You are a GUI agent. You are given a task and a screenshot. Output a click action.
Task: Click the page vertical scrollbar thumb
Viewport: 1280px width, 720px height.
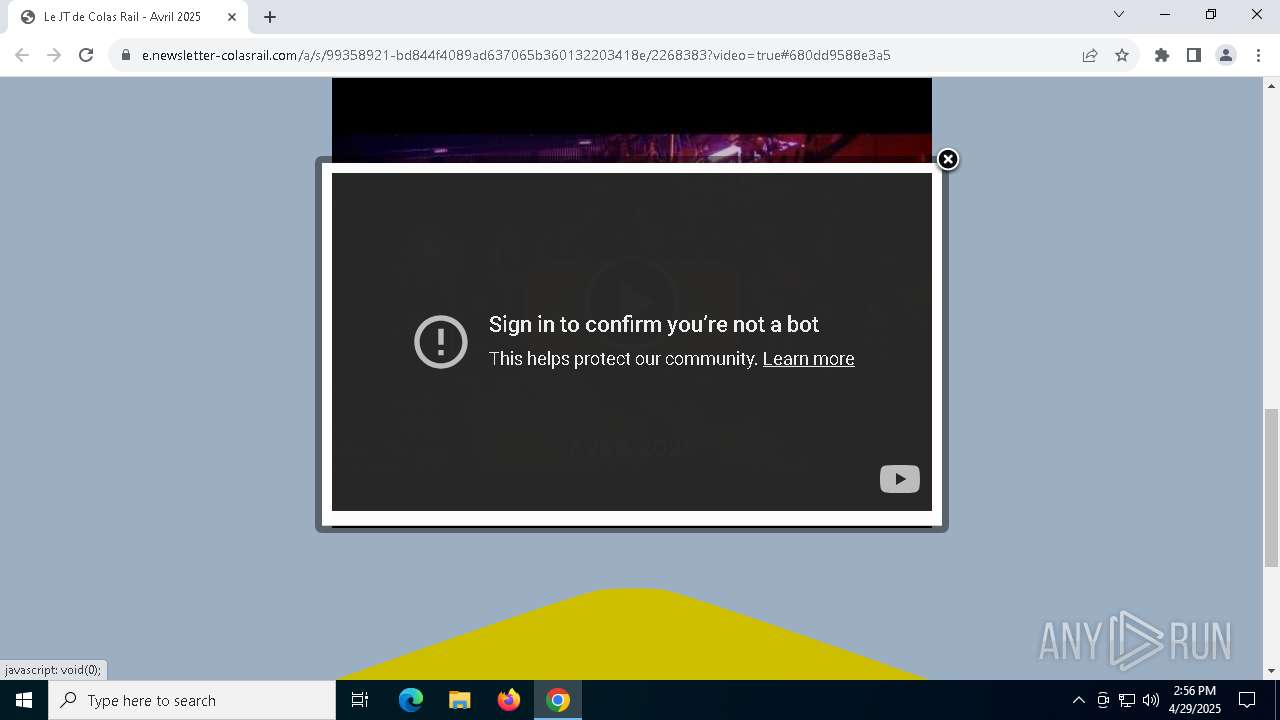pyautogui.click(x=1272, y=487)
